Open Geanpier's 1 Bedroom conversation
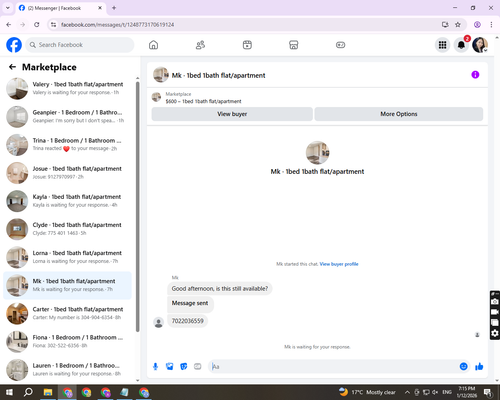 point(68,116)
